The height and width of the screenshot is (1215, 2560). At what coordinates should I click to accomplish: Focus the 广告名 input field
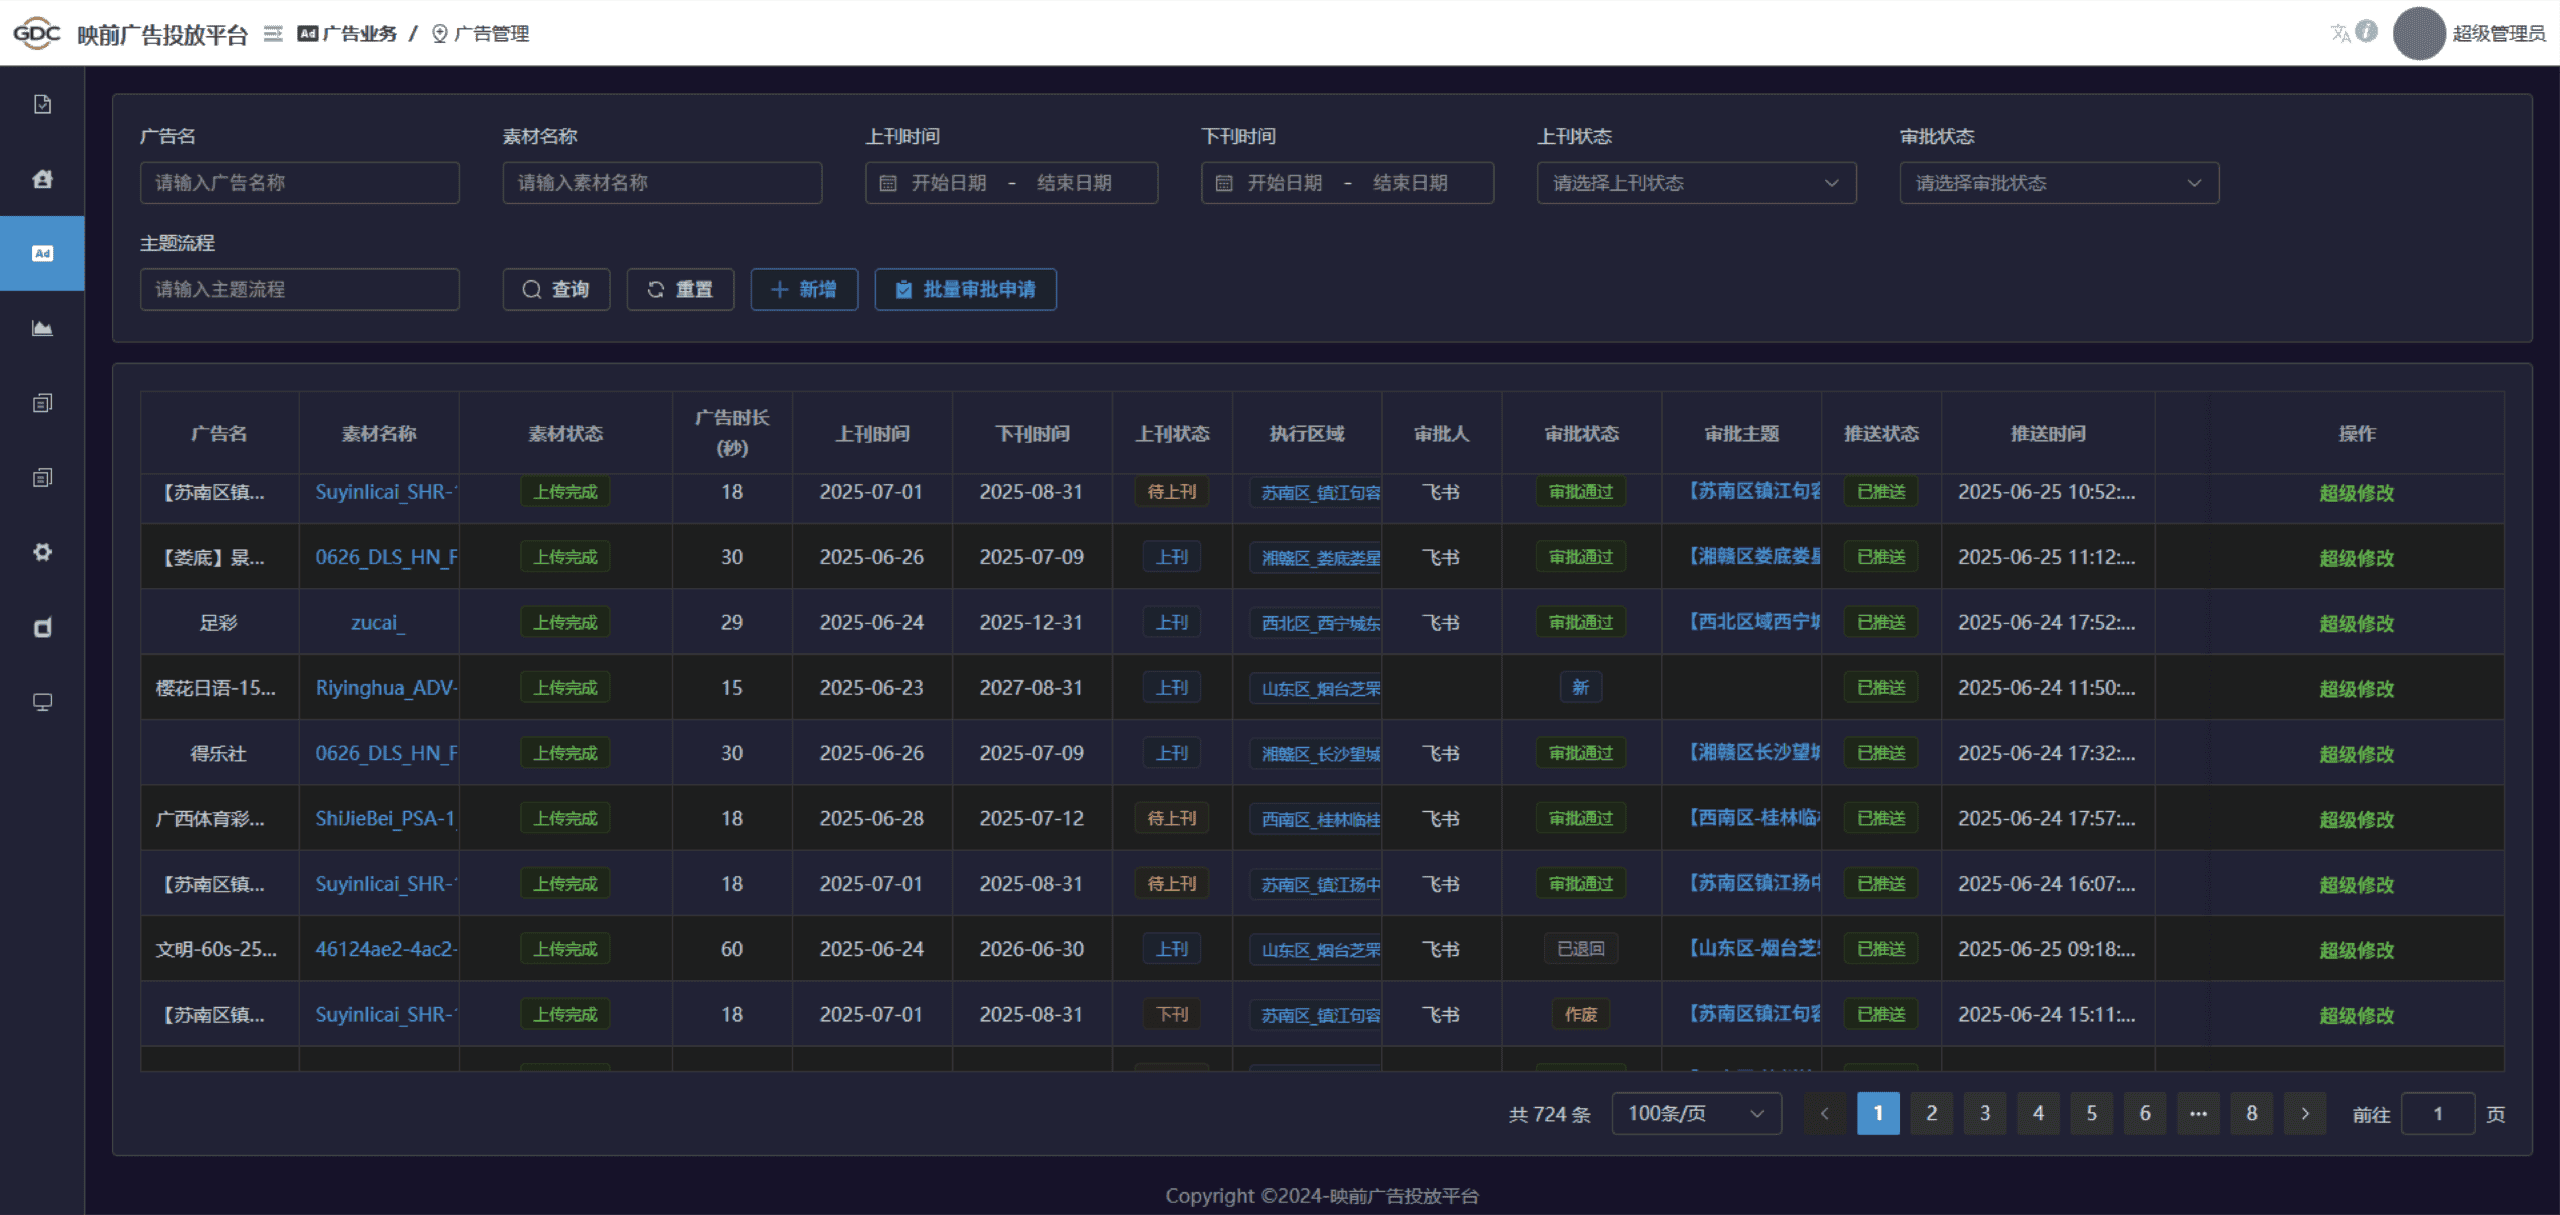point(300,183)
